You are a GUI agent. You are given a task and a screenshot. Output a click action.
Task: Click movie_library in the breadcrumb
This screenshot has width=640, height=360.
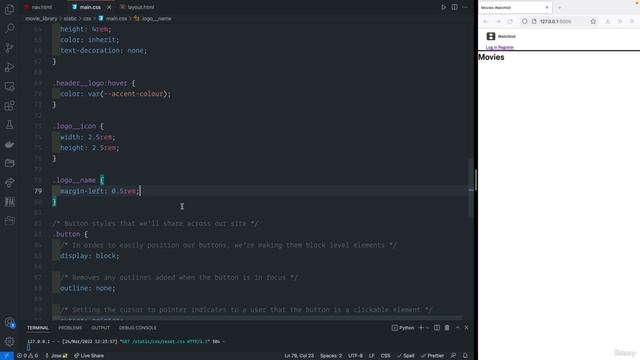tap(41, 18)
